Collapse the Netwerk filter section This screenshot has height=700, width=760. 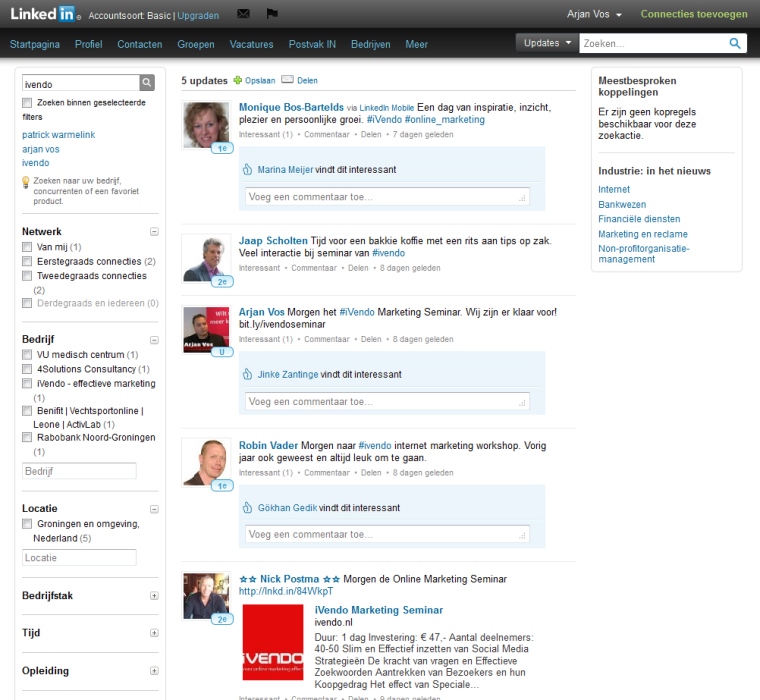[x=154, y=232]
